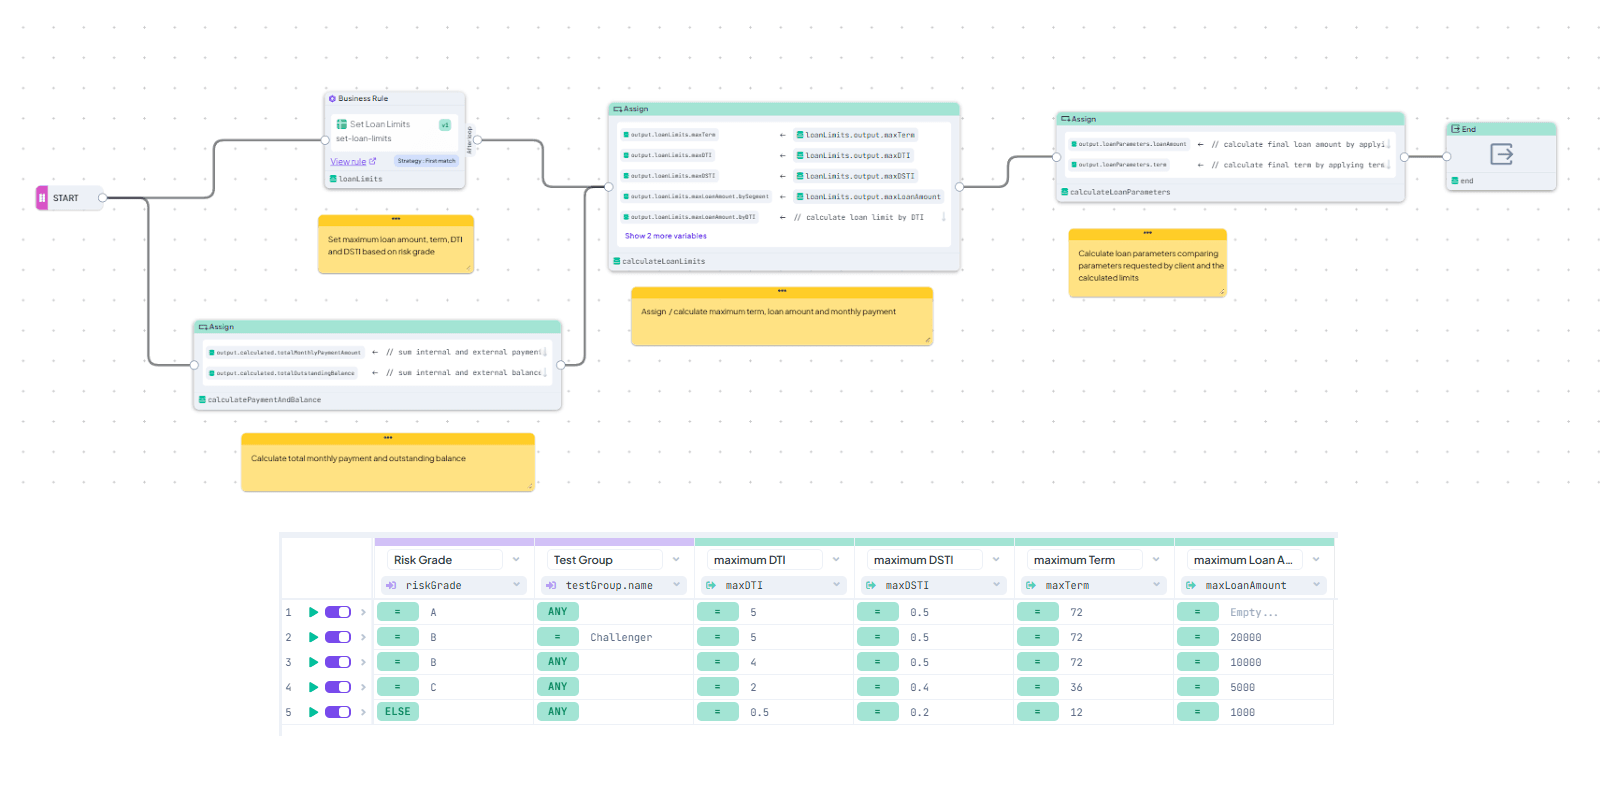
Task: Switch off the ELSE rule row 5
Action: [338, 712]
